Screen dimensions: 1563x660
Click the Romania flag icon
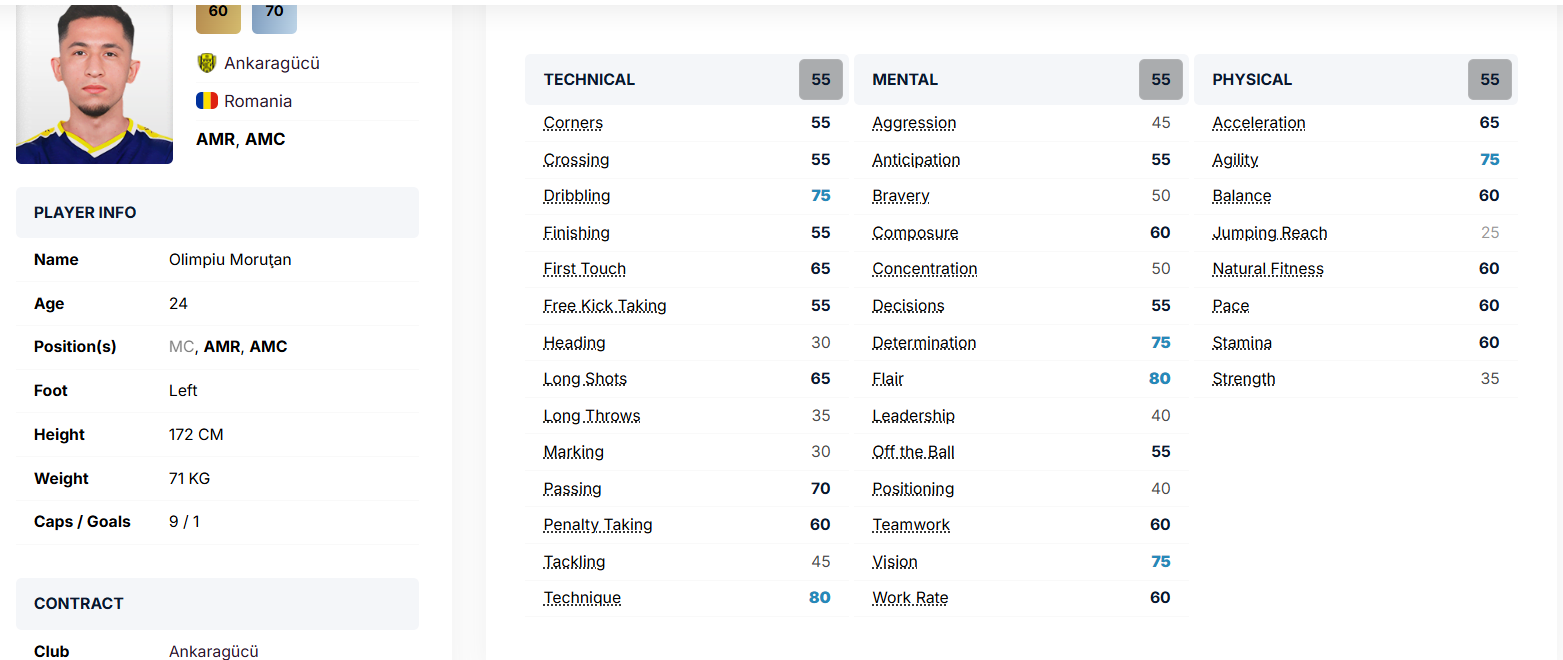(x=207, y=101)
